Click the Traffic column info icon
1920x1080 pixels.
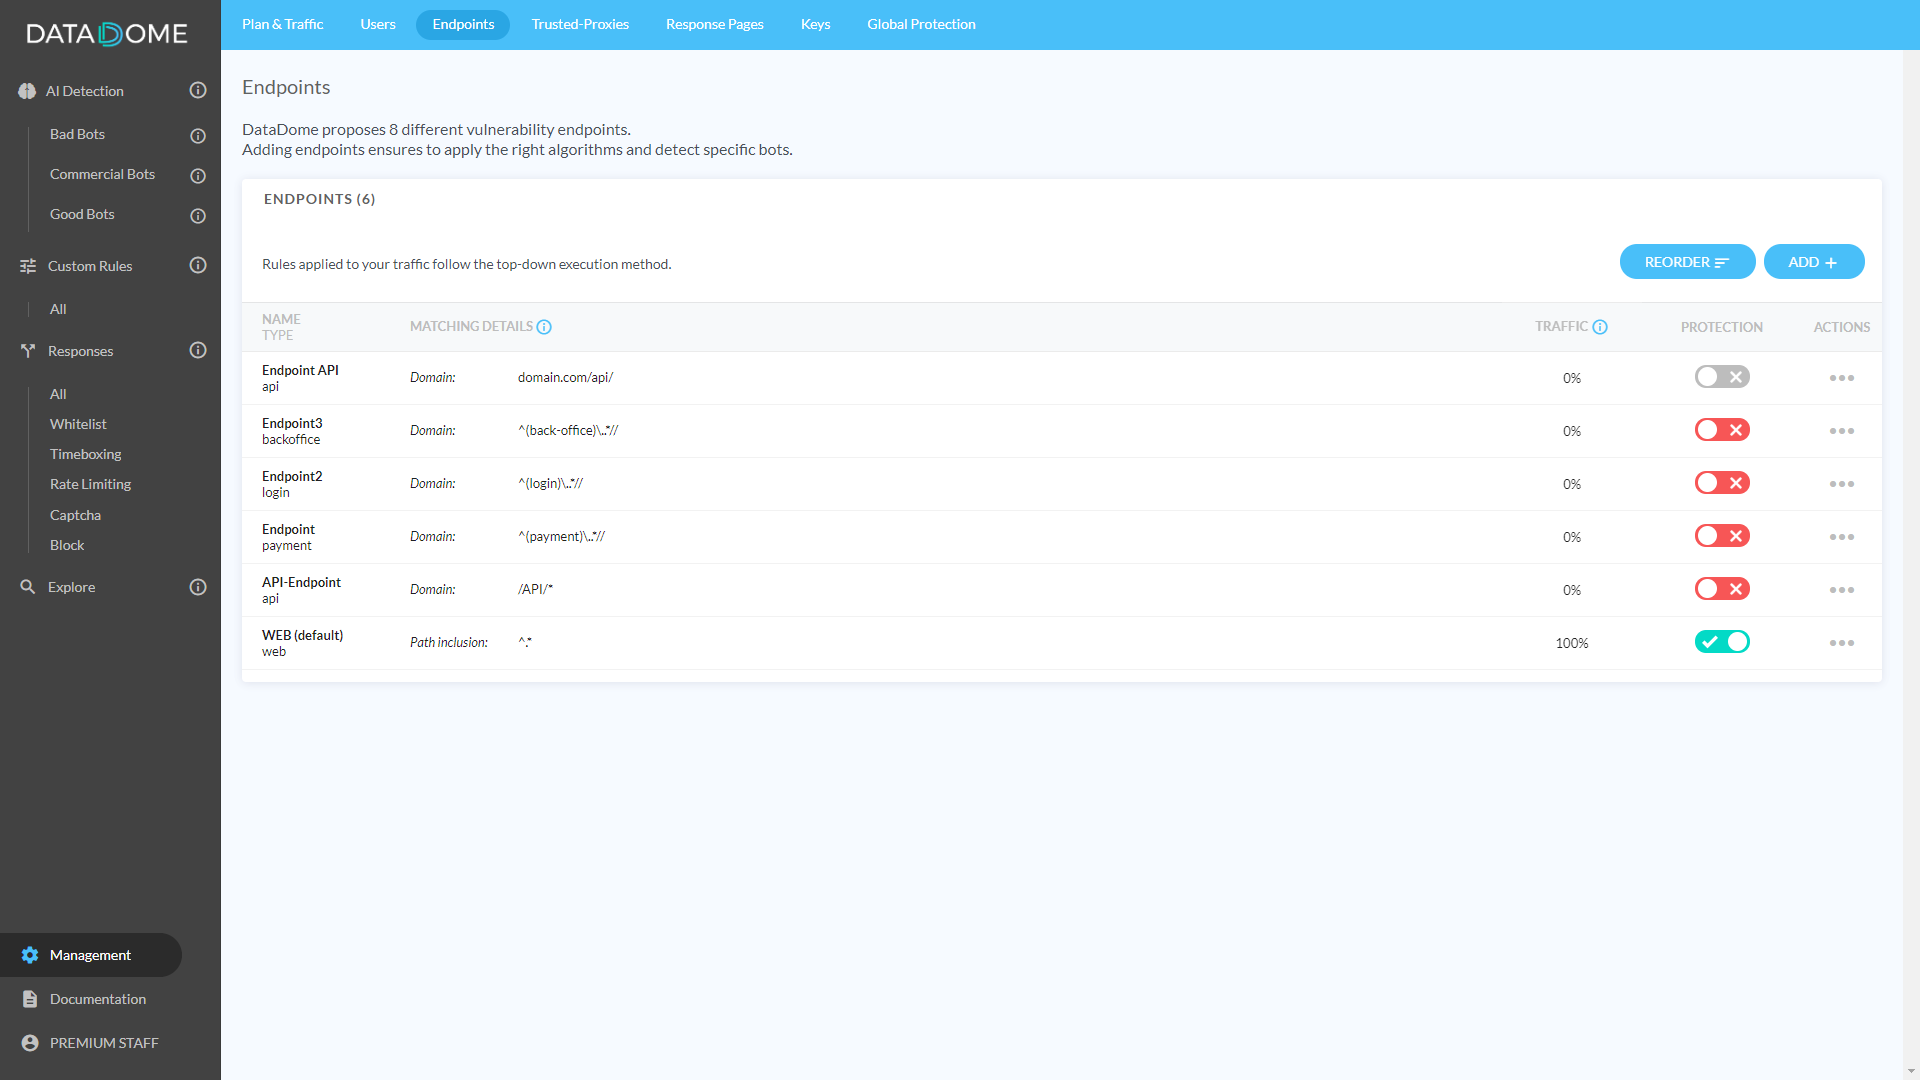(x=1600, y=327)
